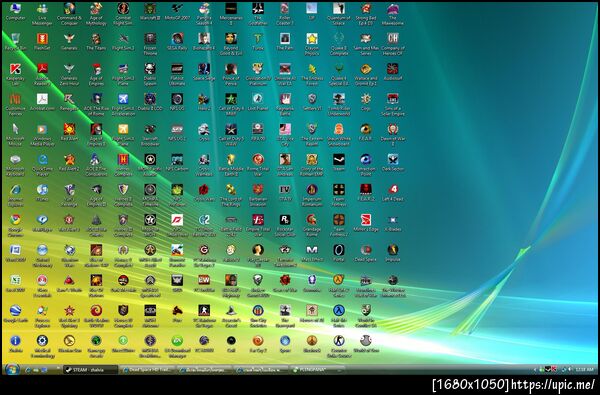Image resolution: width=600 pixels, height=395 pixels.
Task: Open the Portal game icon
Action: 339,253
